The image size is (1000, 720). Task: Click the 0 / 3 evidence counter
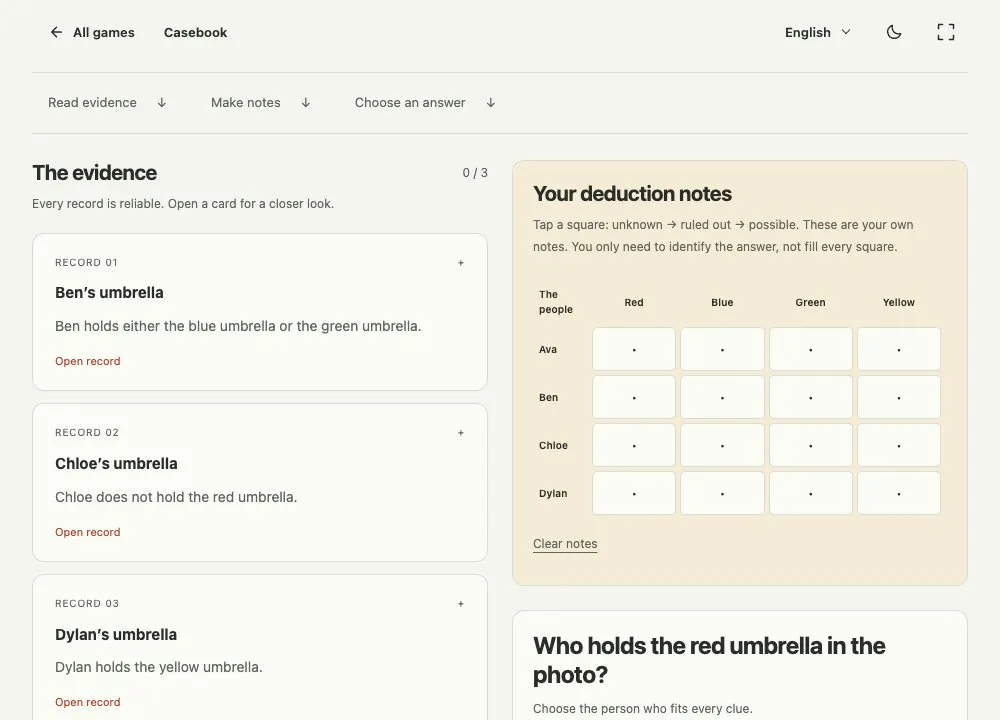tap(475, 173)
